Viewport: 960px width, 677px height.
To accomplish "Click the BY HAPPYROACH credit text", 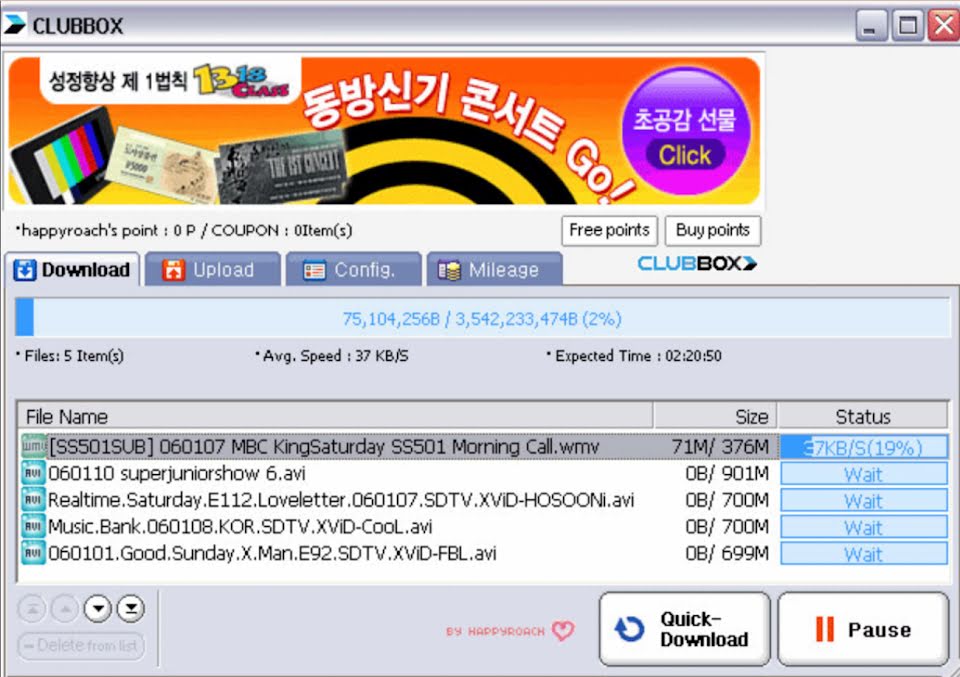I will 495,631.
